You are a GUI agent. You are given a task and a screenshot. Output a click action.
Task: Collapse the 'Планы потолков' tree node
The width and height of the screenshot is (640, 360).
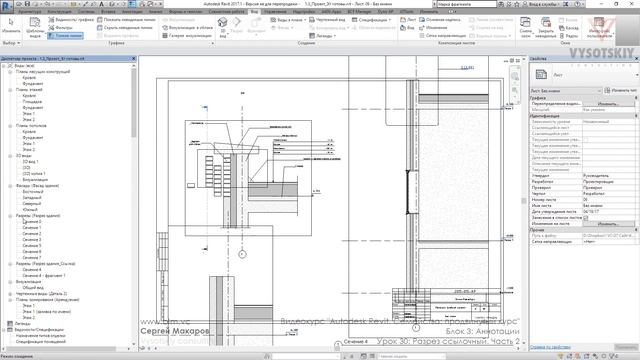point(10,126)
